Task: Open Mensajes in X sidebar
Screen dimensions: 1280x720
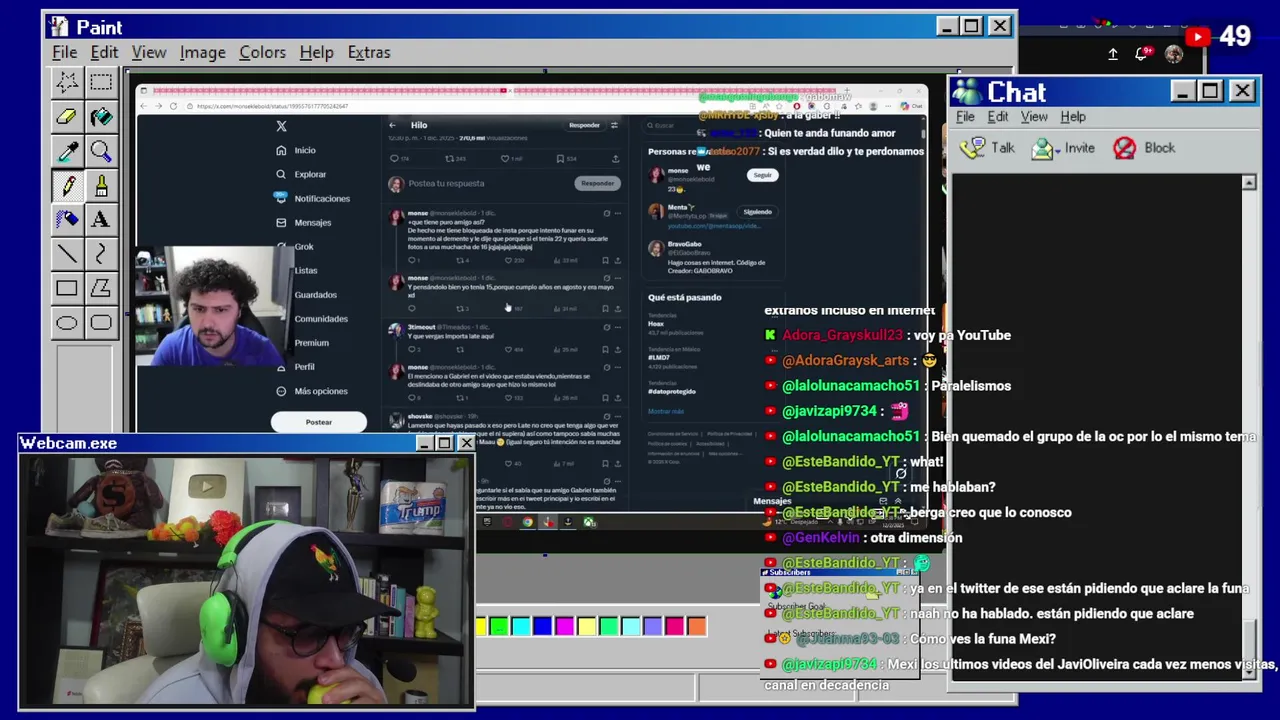Action: 303,222
